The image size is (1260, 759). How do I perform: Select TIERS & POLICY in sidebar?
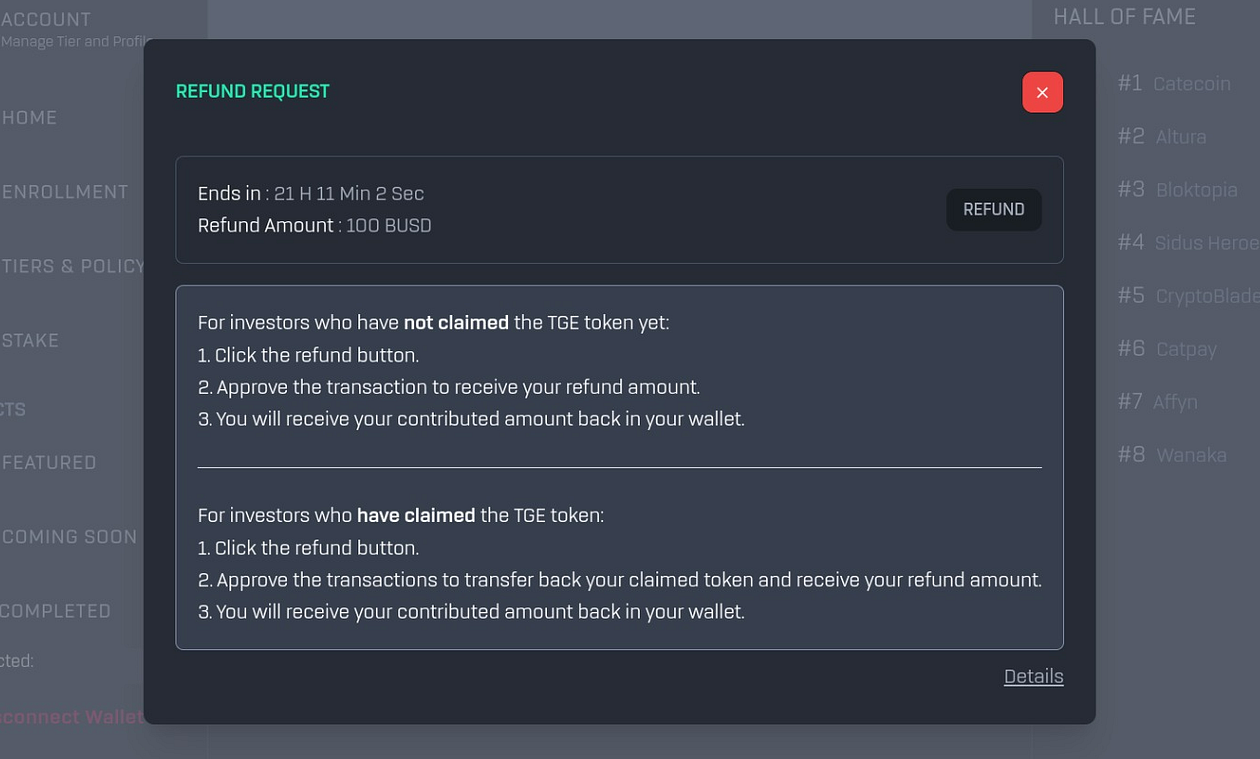pos(73,266)
